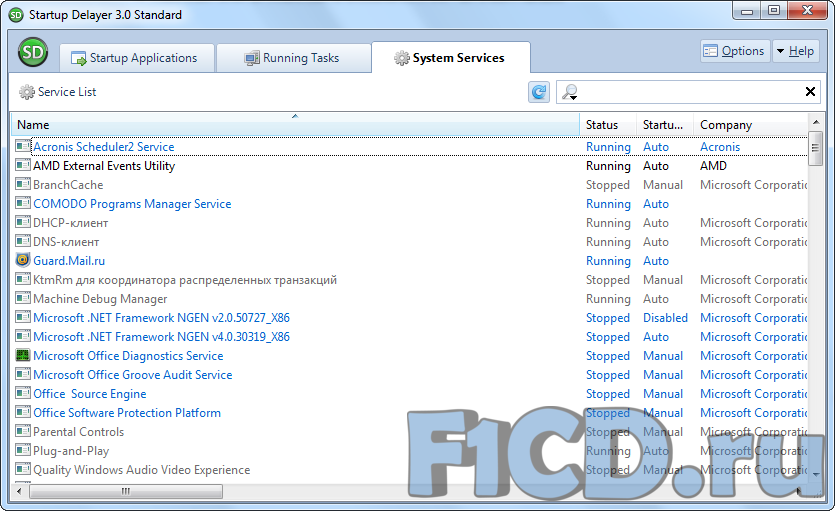Click the Guard.Mail.ru shield icon
835x511 pixels.
[x=23, y=260]
